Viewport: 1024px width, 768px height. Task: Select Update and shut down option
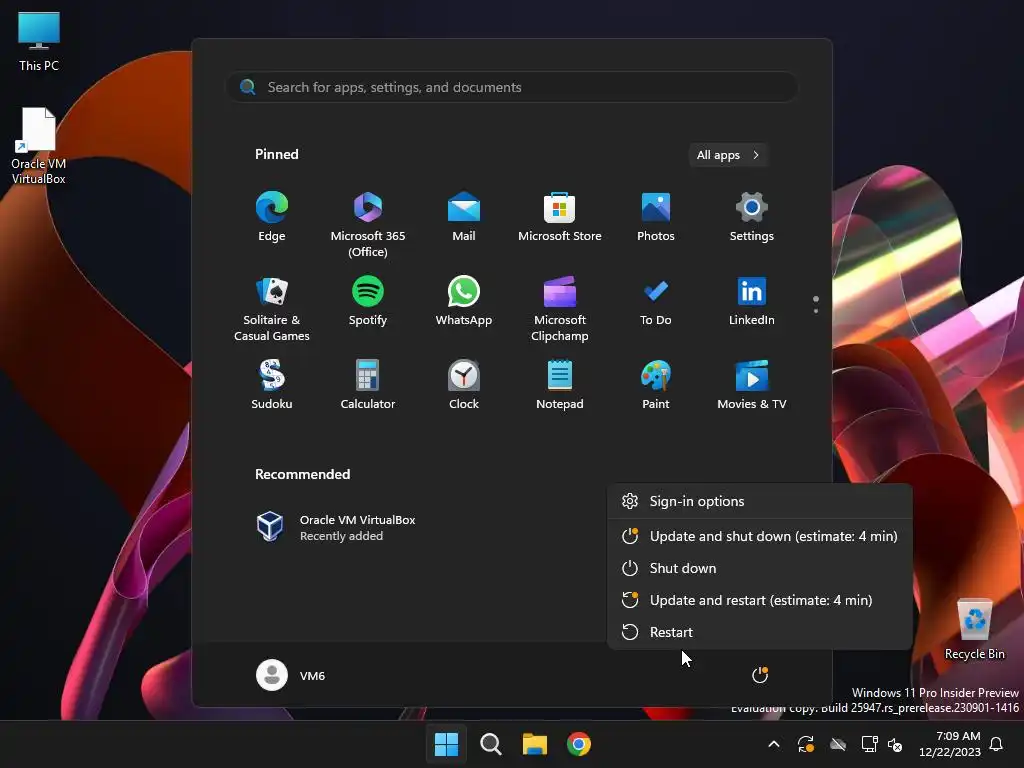(x=760, y=536)
